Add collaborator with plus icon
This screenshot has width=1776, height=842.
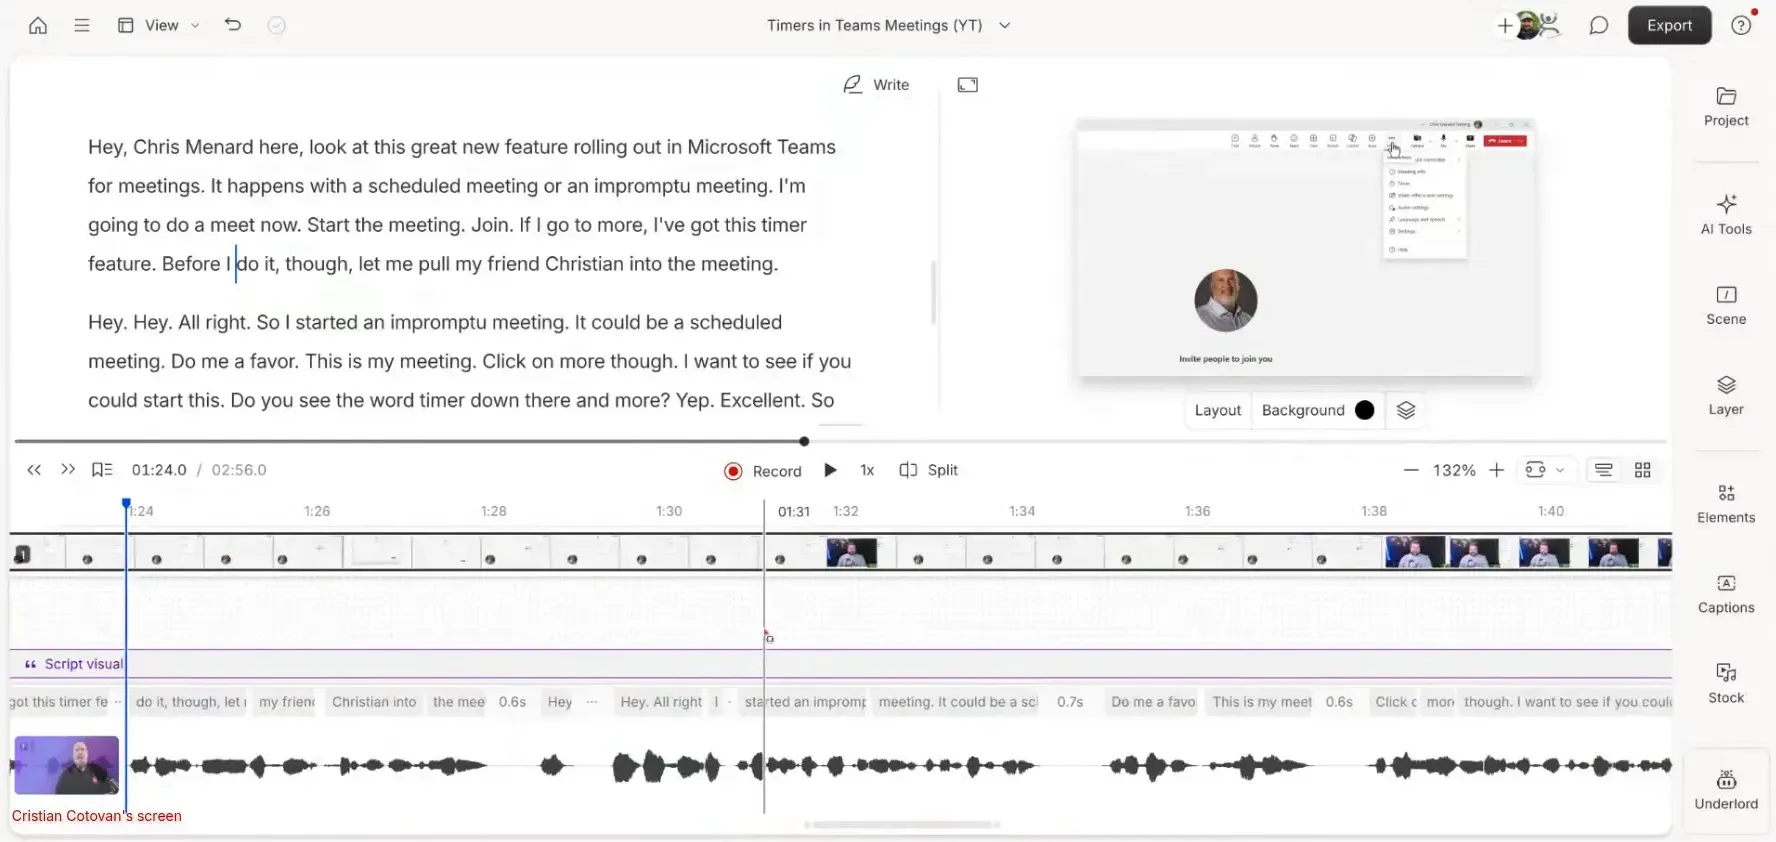point(1504,26)
